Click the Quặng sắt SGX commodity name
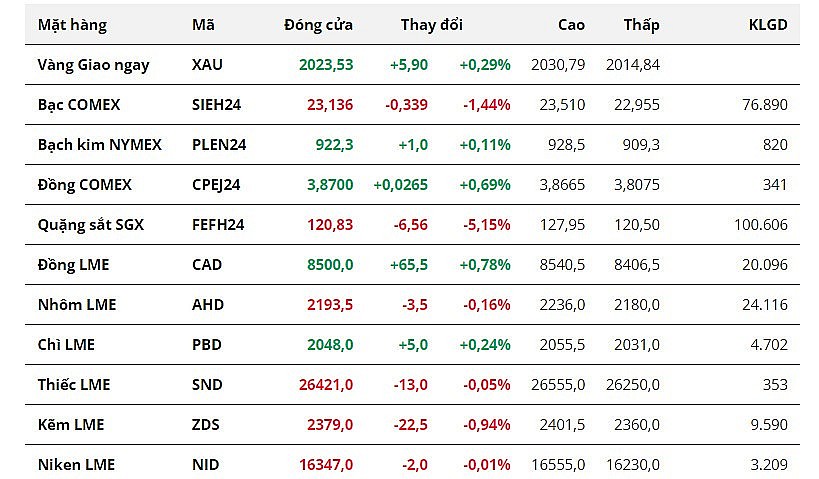Image resolution: width=819 pixels, height=479 pixels. (91, 225)
